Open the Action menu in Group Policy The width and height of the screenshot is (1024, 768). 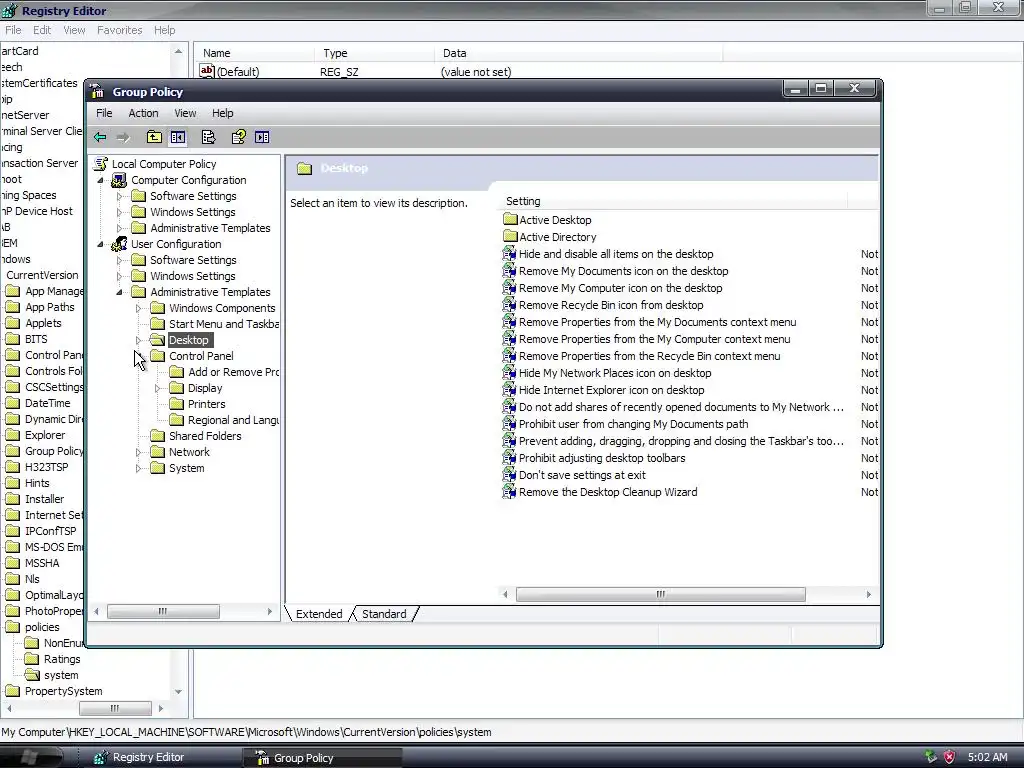(143, 113)
